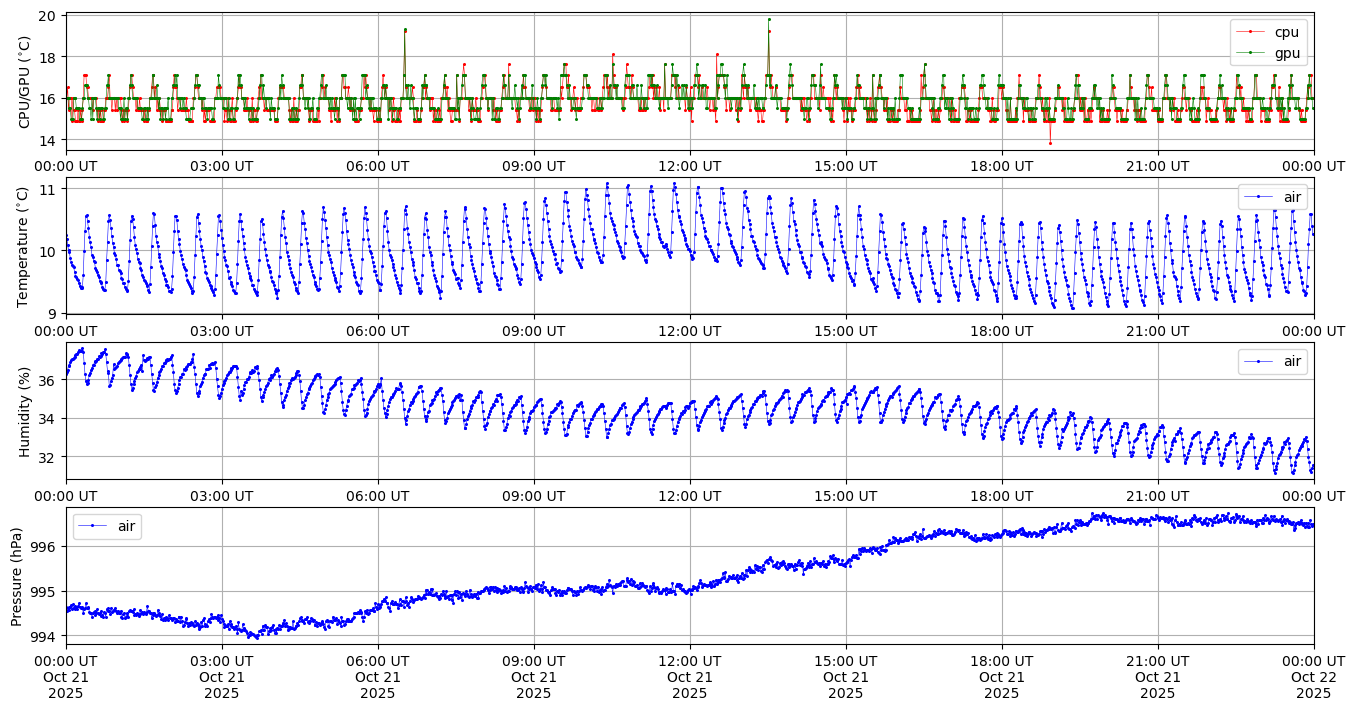Click the Humidity (%) y-axis label

tap(25, 411)
